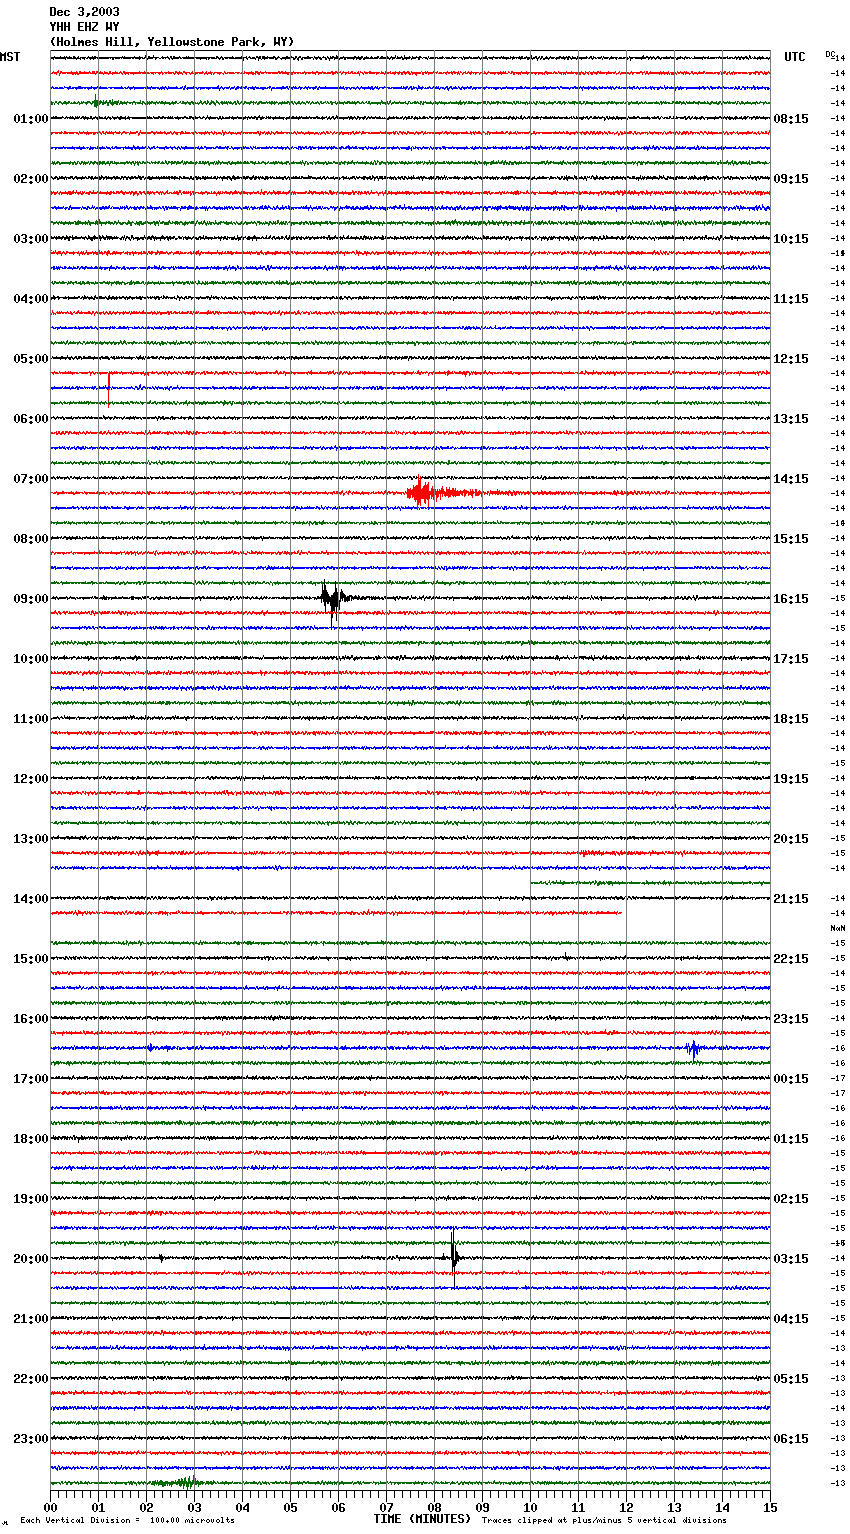Screen dimensions: 850x1534
Task: Click the MST label '23:00'
Action: click(31, 1439)
